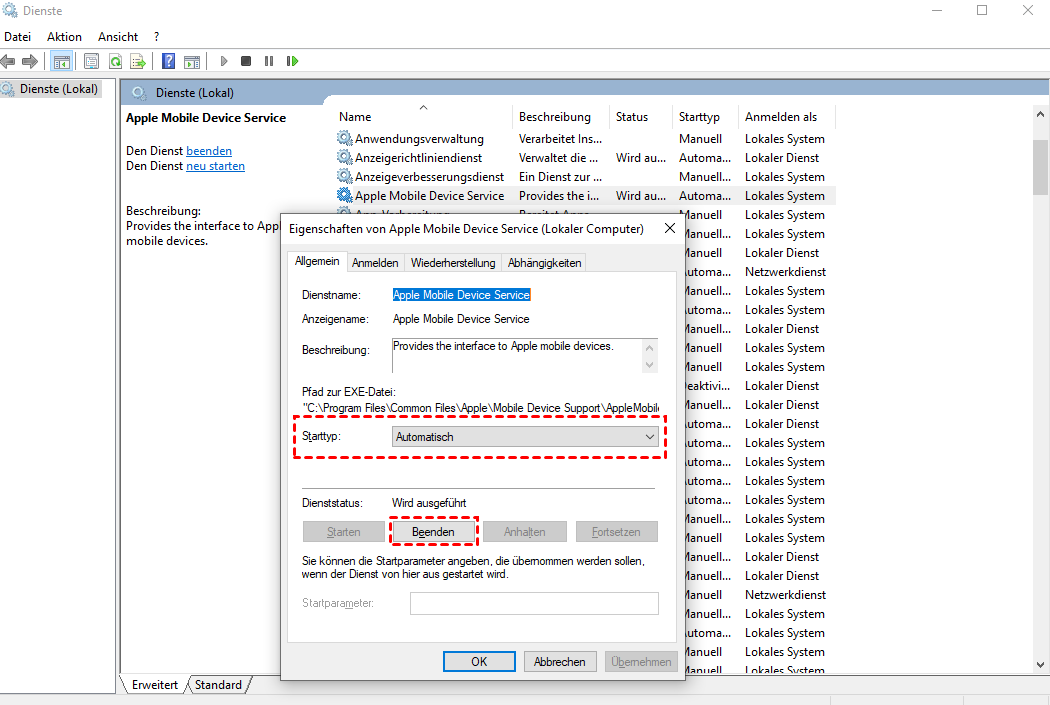Click the services list scrollbar down arrow
Screen dimensions: 1050x705
coord(1040,665)
